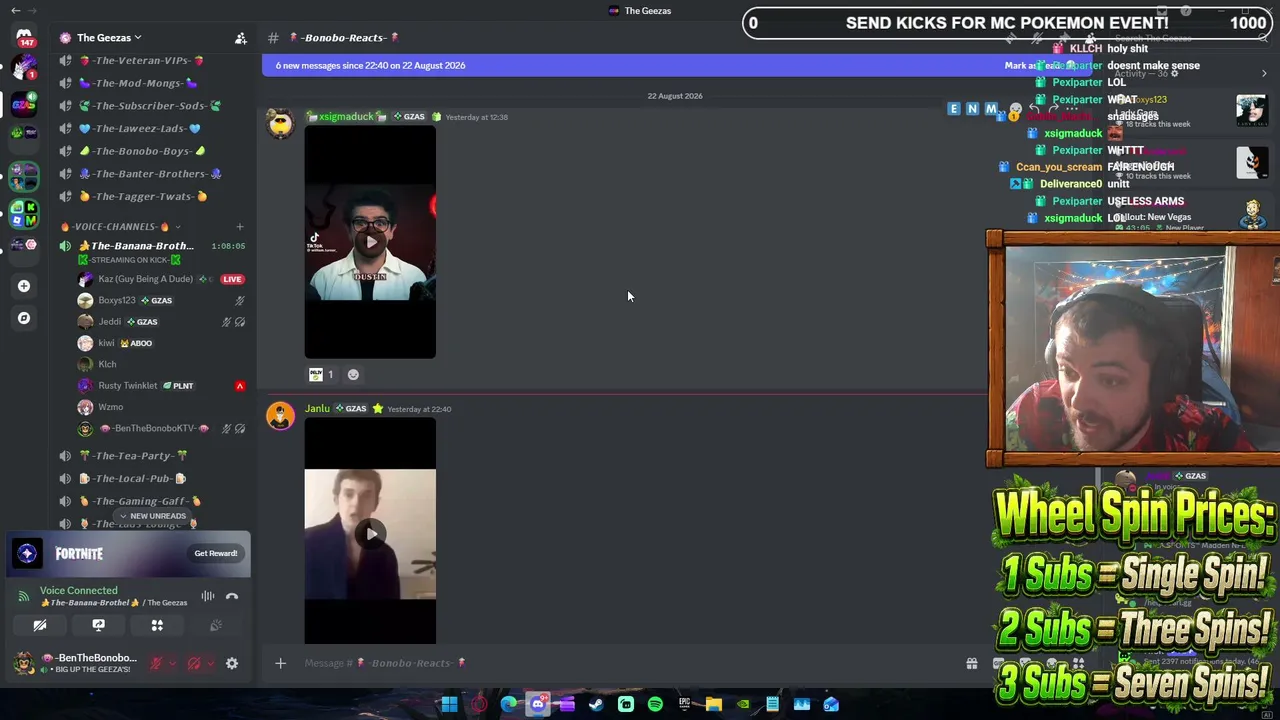
Task: Open Microsoft Edge from the taskbar
Action: (508, 704)
